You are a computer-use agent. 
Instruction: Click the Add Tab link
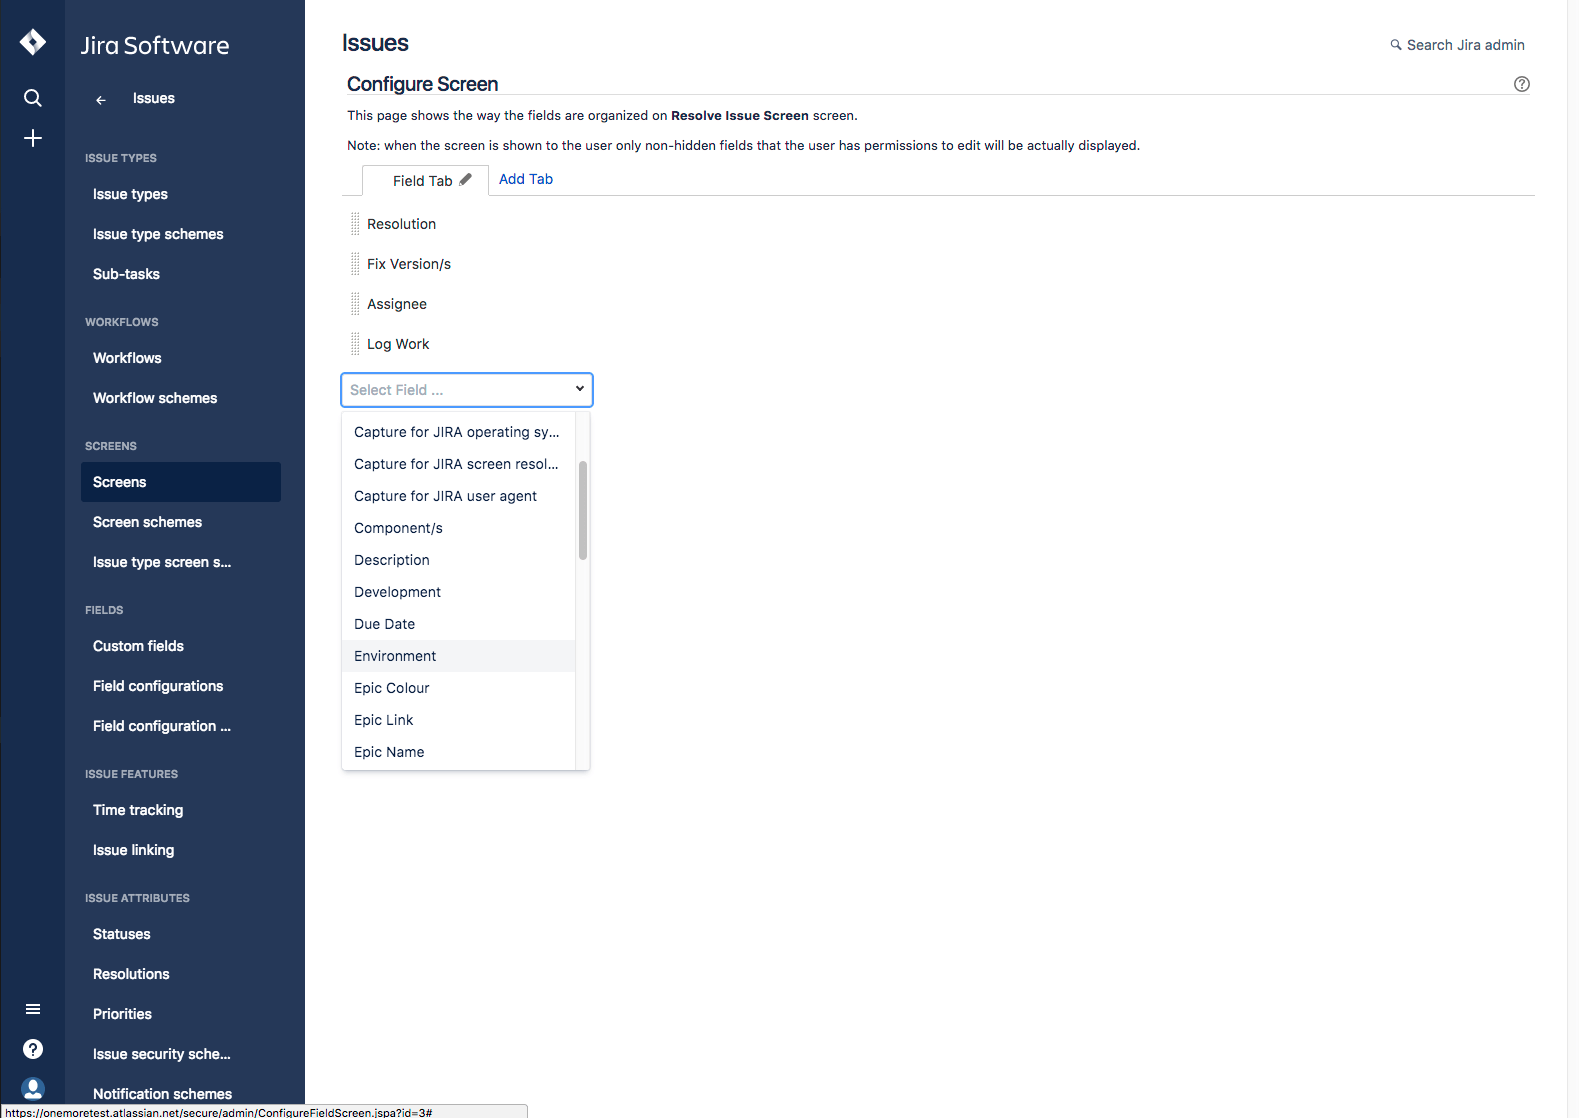526,179
